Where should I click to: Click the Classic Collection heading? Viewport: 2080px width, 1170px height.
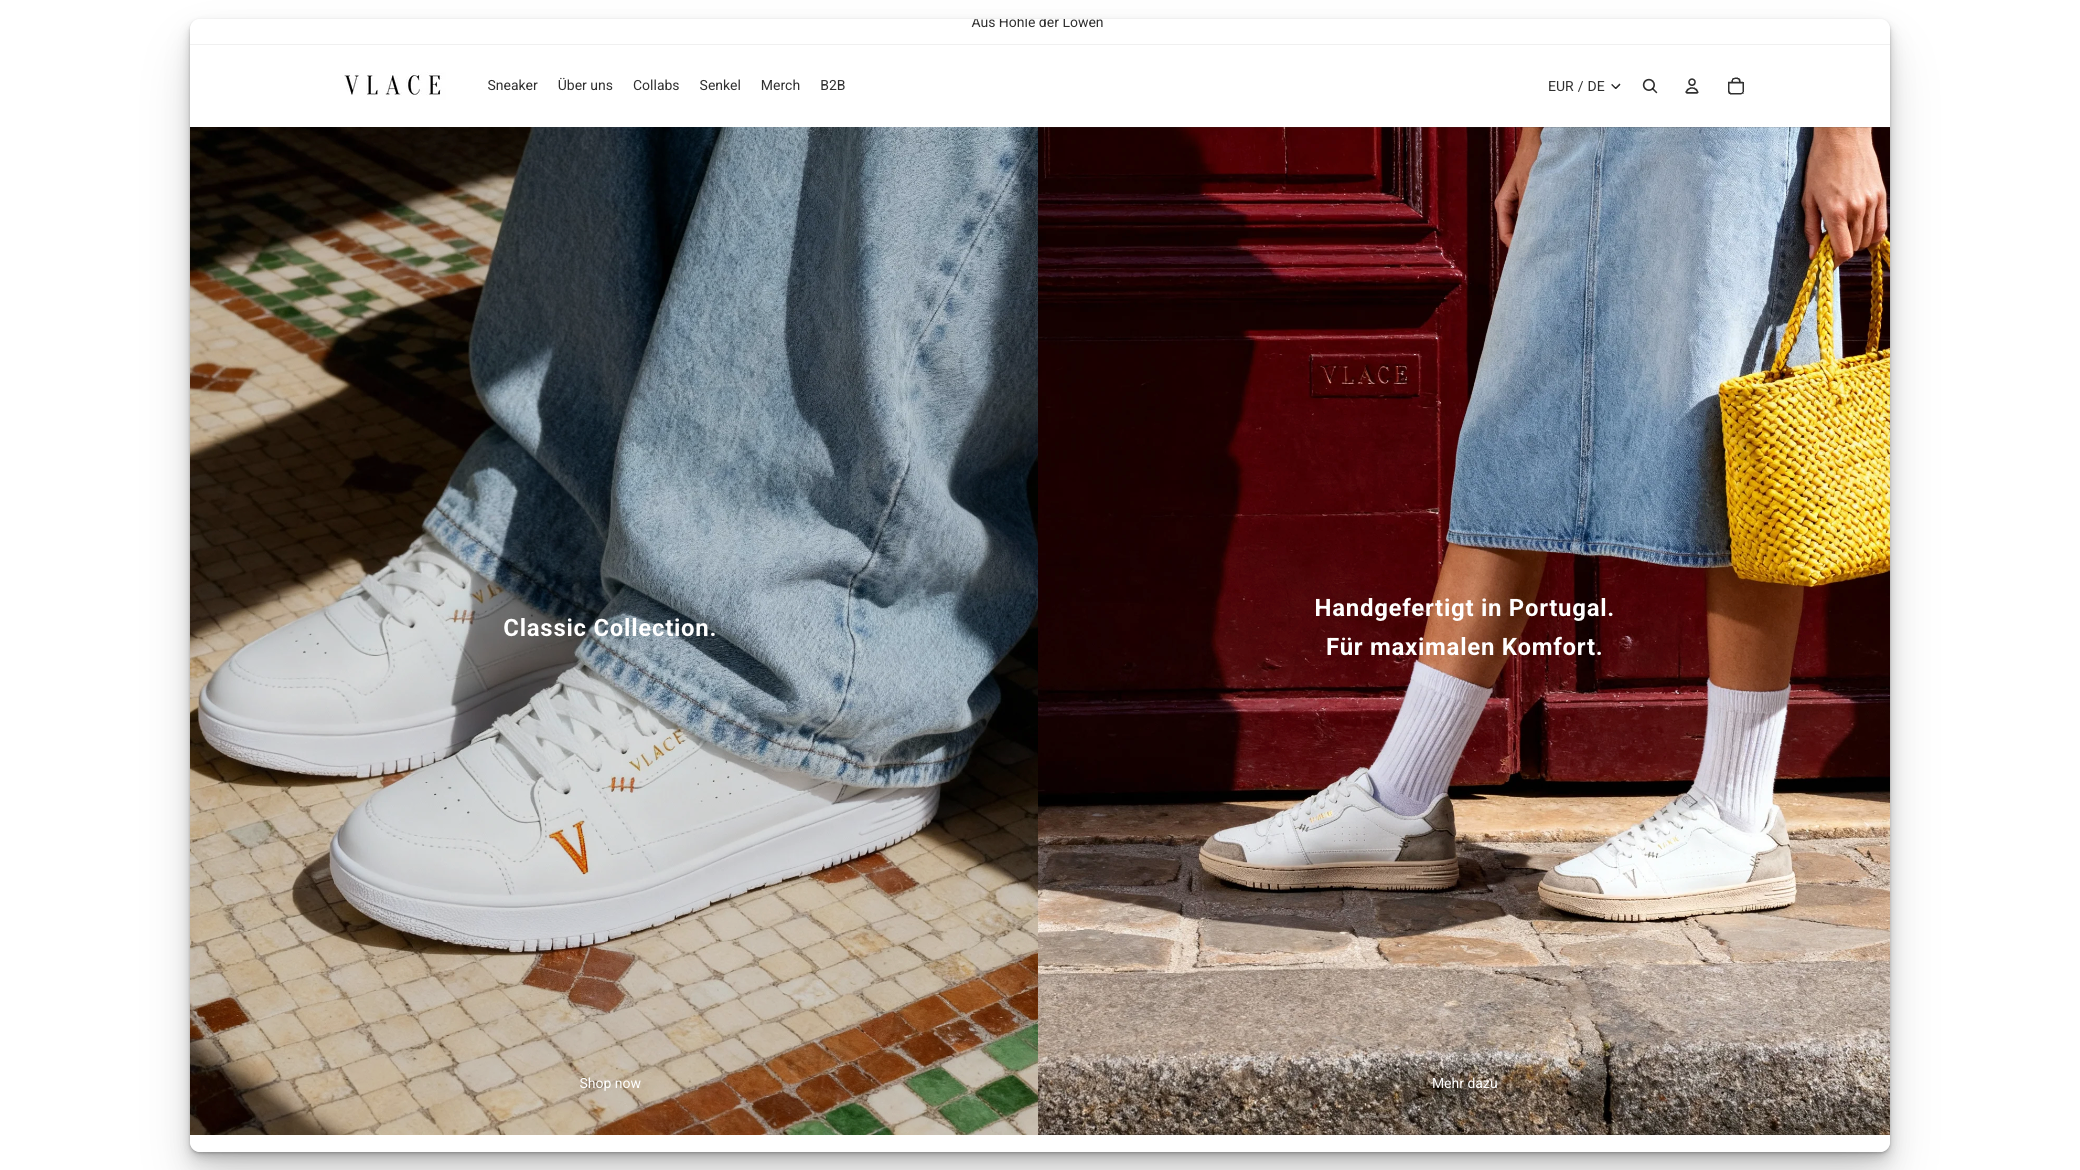tap(609, 628)
